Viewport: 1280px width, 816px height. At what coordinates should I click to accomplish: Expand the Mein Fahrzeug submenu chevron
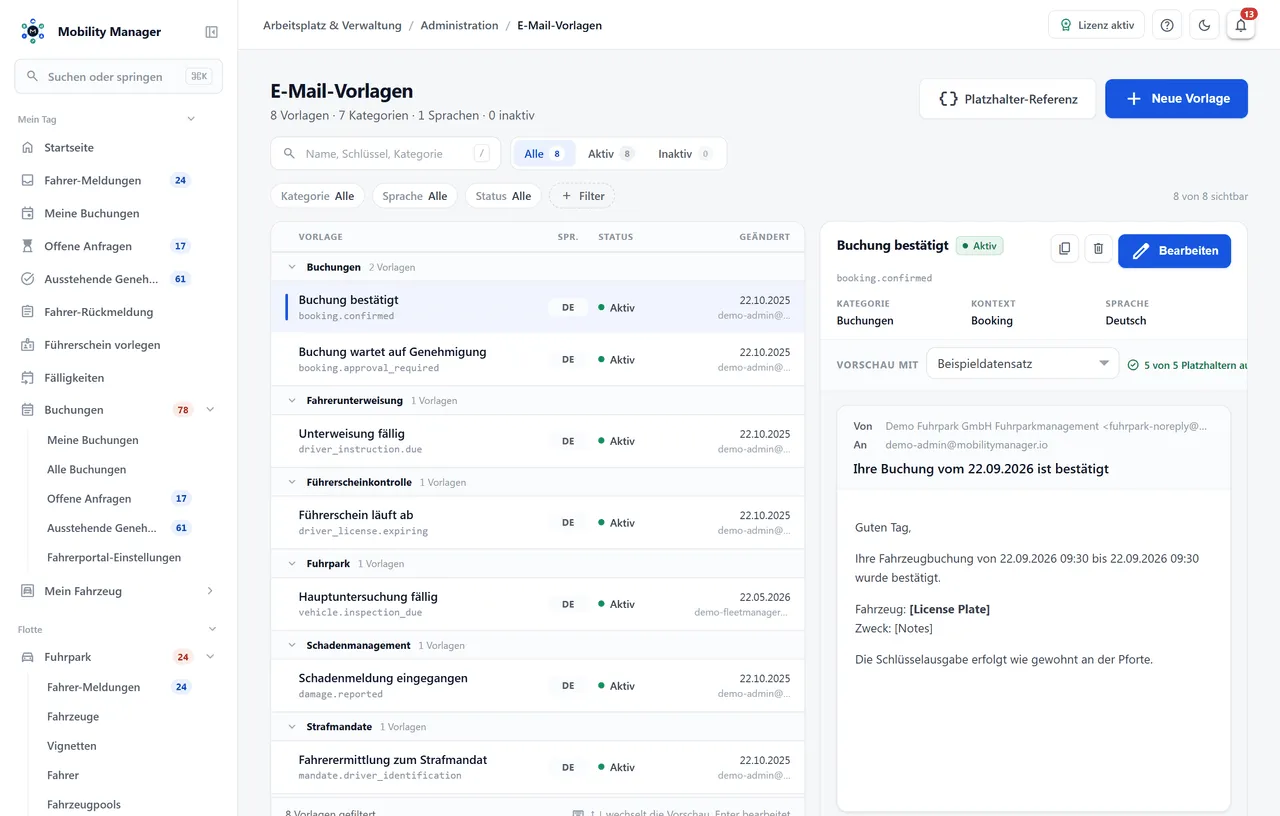(x=210, y=591)
